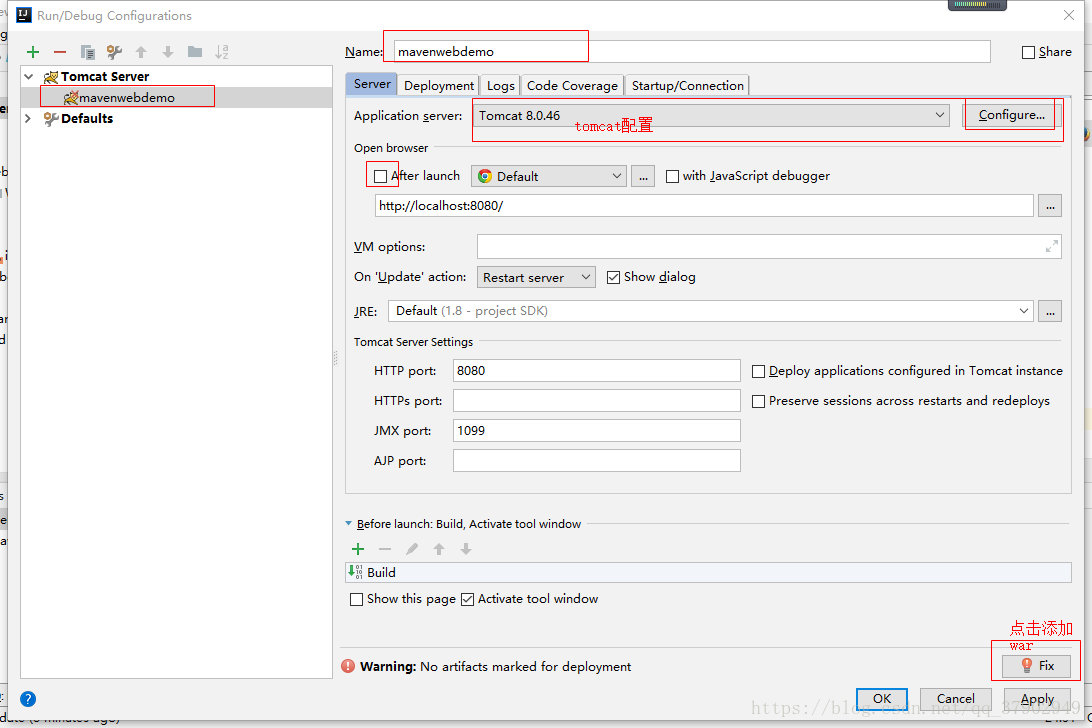The image size is (1092, 728).
Task: Click the Name input field
Action: pos(692,52)
